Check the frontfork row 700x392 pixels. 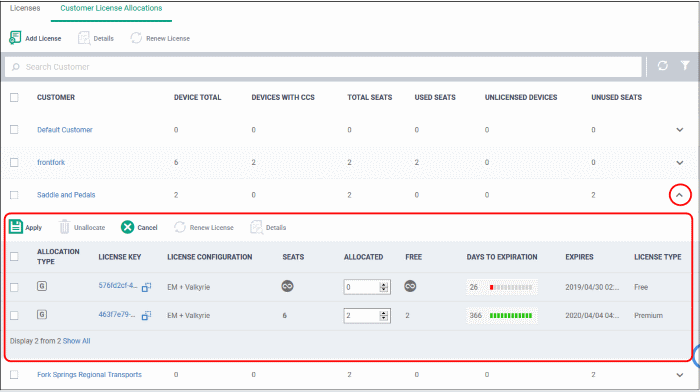point(14,162)
